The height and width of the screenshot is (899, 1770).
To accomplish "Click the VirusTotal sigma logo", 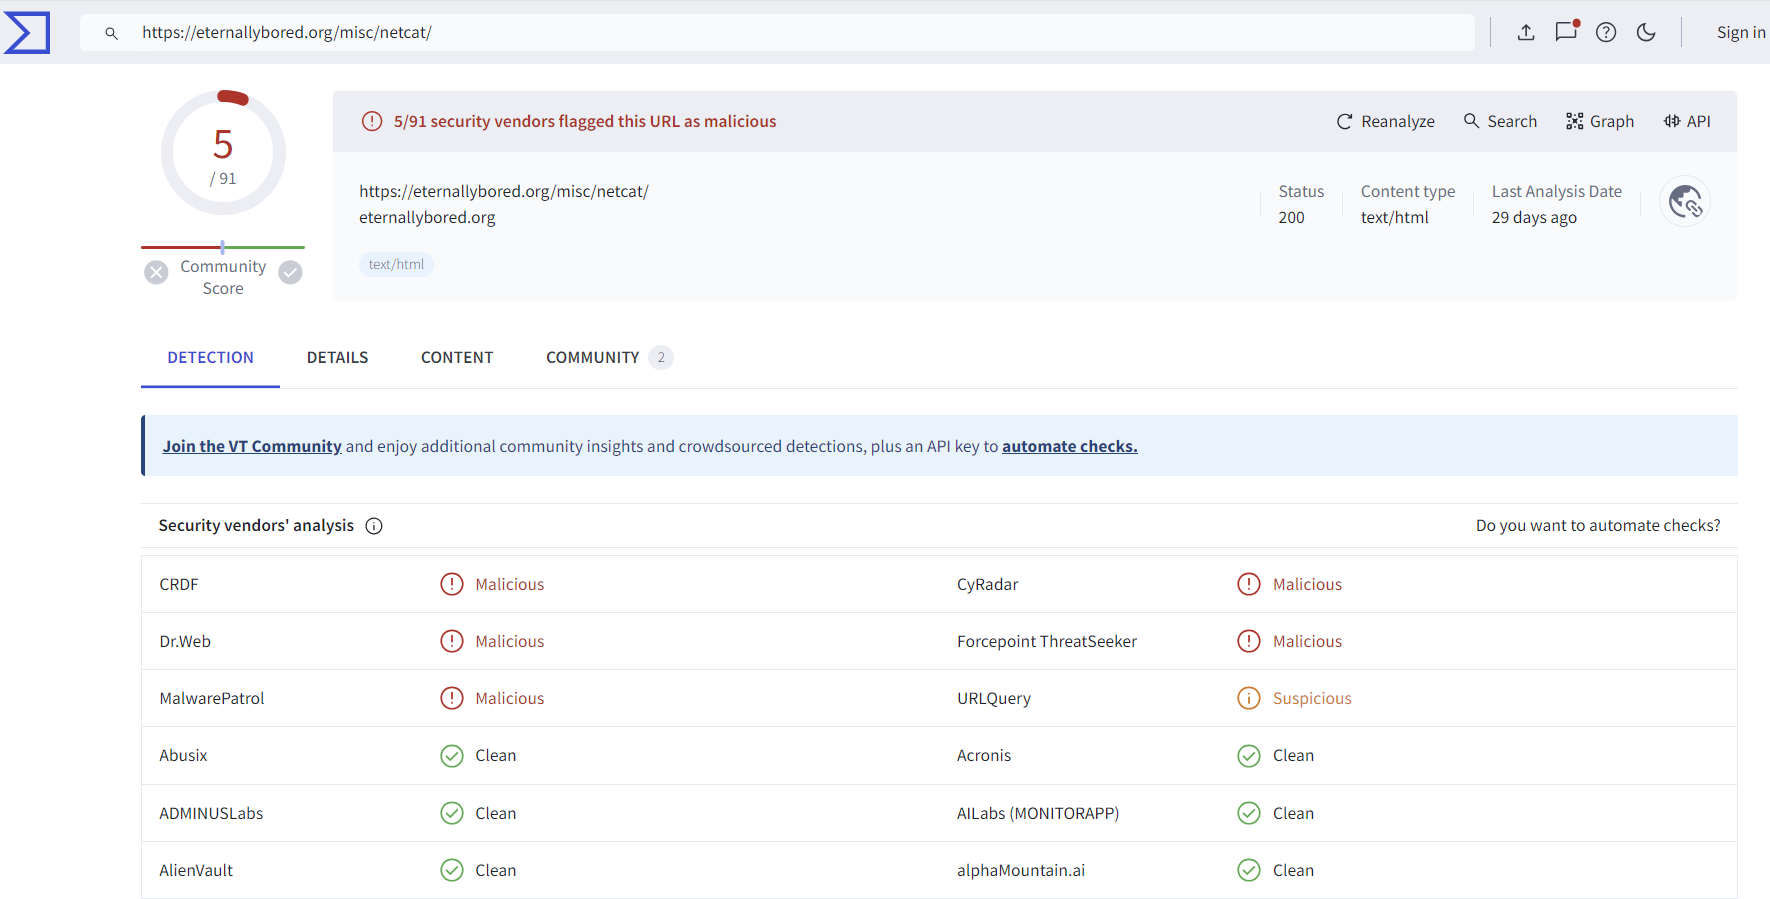I will click(27, 32).
